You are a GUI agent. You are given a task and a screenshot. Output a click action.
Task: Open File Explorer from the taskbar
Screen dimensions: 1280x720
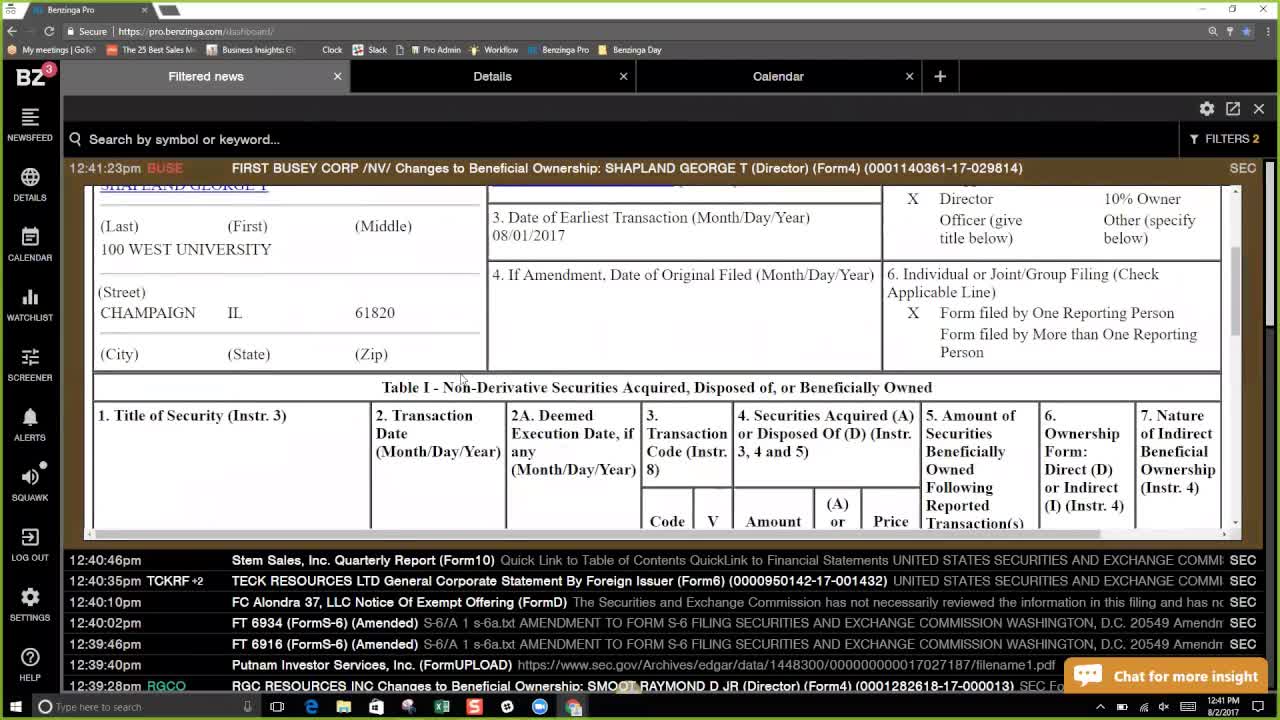(344, 707)
